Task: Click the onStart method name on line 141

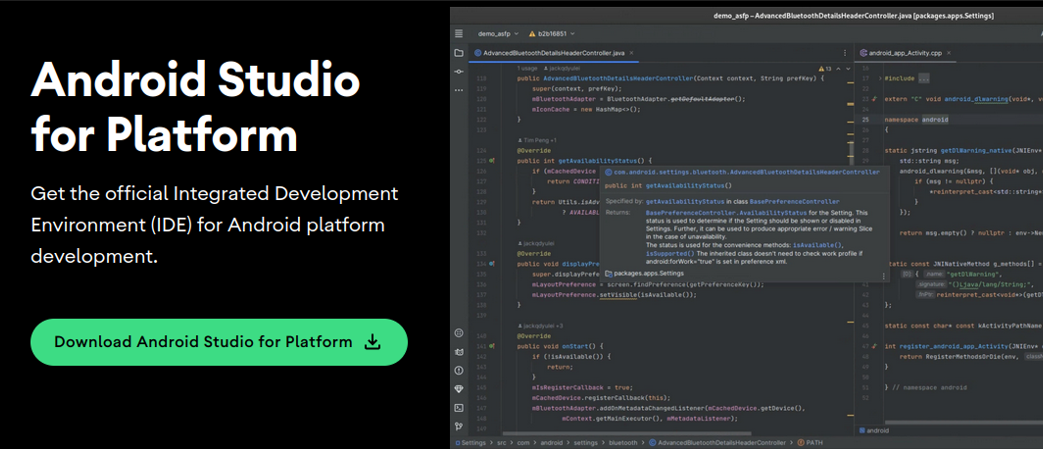Action: 573,347
